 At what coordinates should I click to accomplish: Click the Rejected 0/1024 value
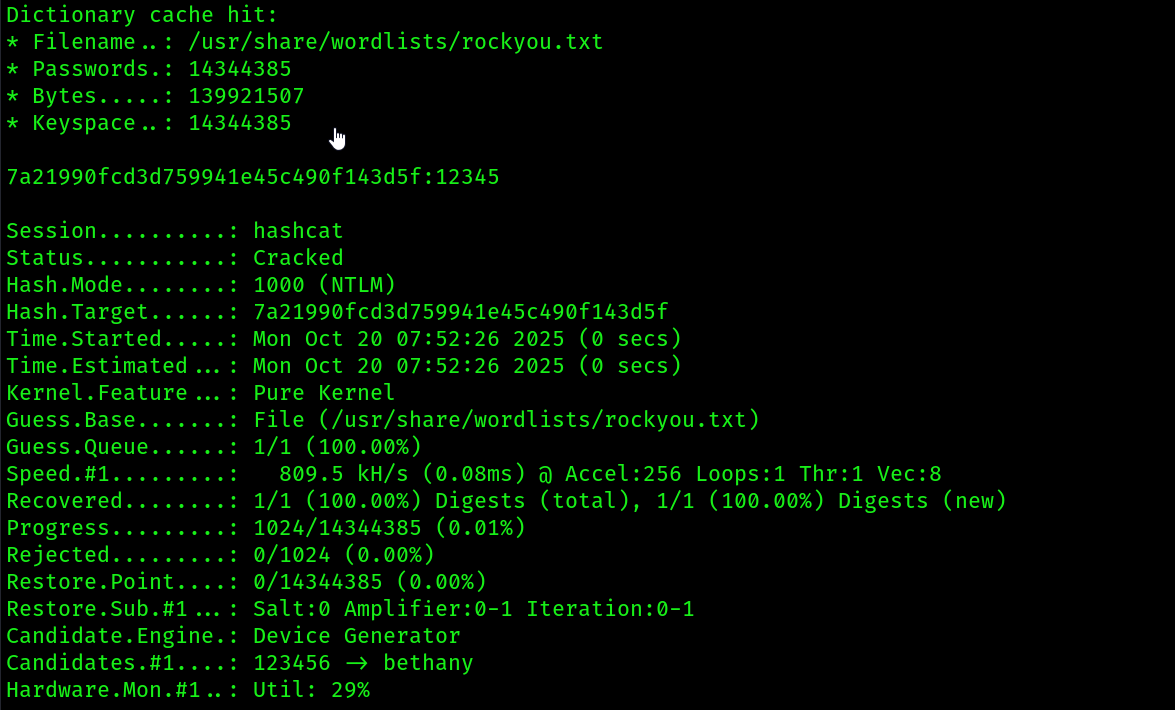[292, 555]
